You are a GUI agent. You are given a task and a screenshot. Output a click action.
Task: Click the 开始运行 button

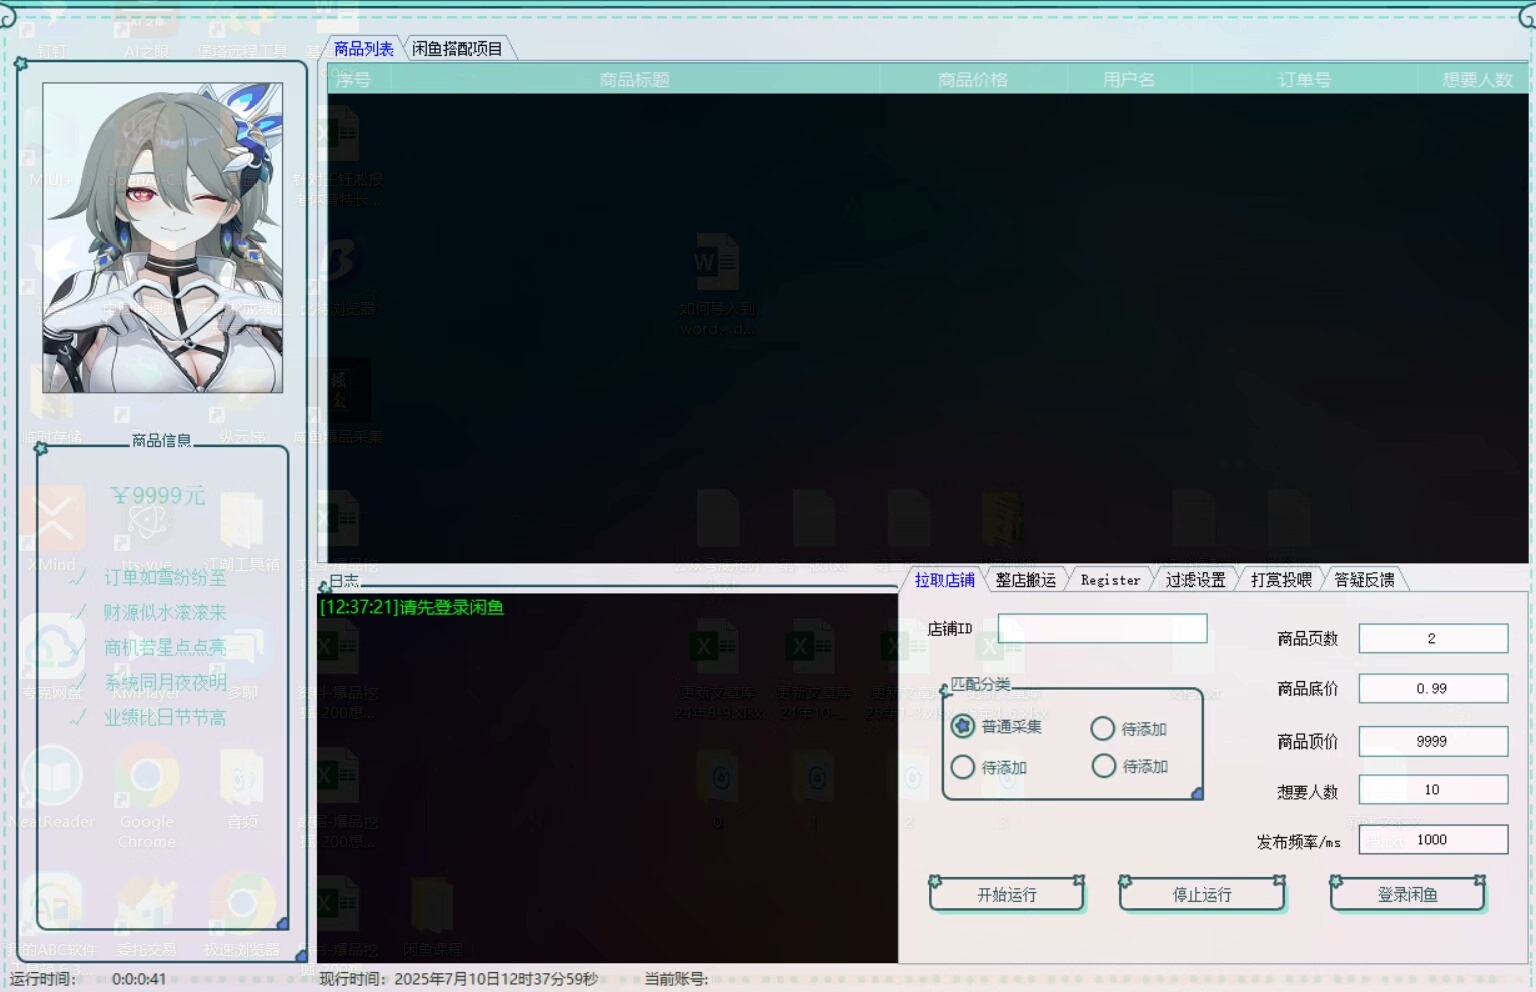coord(1007,894)
